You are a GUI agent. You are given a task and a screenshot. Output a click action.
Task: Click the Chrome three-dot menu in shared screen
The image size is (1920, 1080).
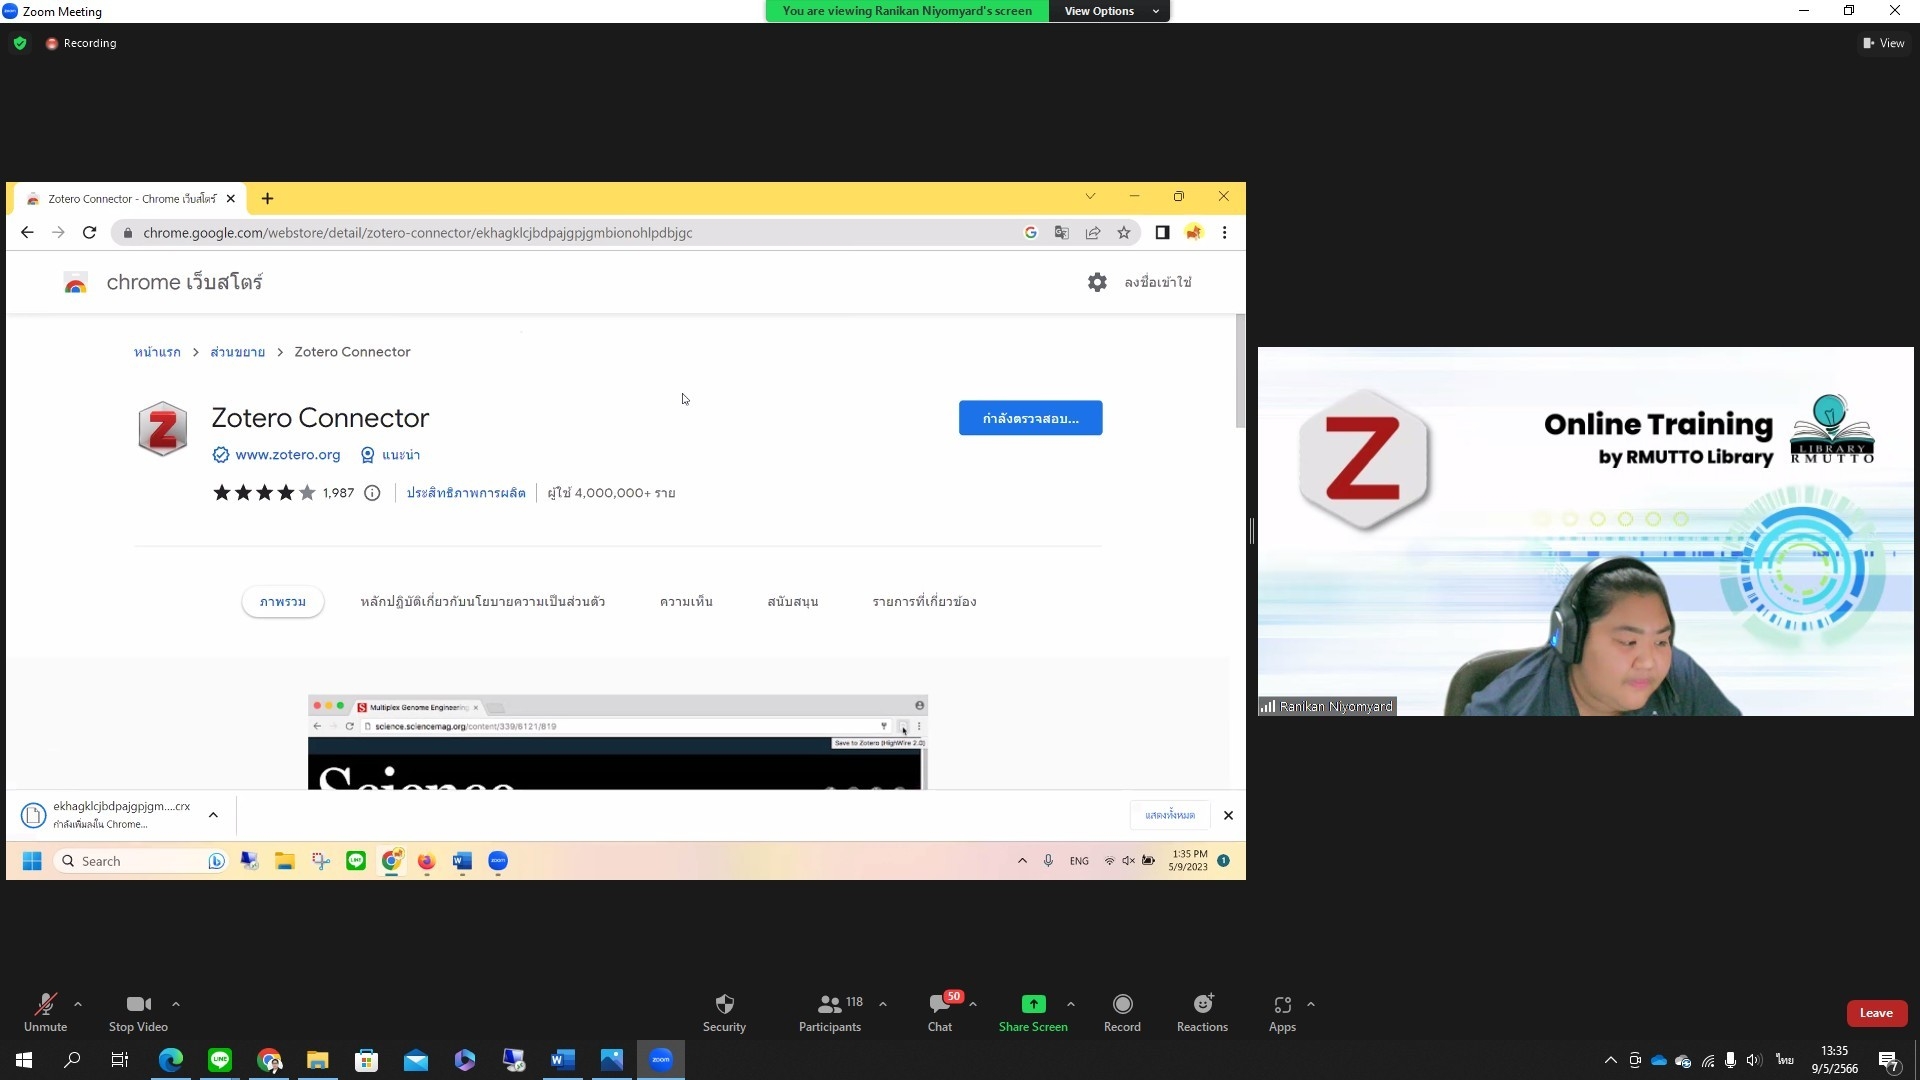click(1224, 232)
